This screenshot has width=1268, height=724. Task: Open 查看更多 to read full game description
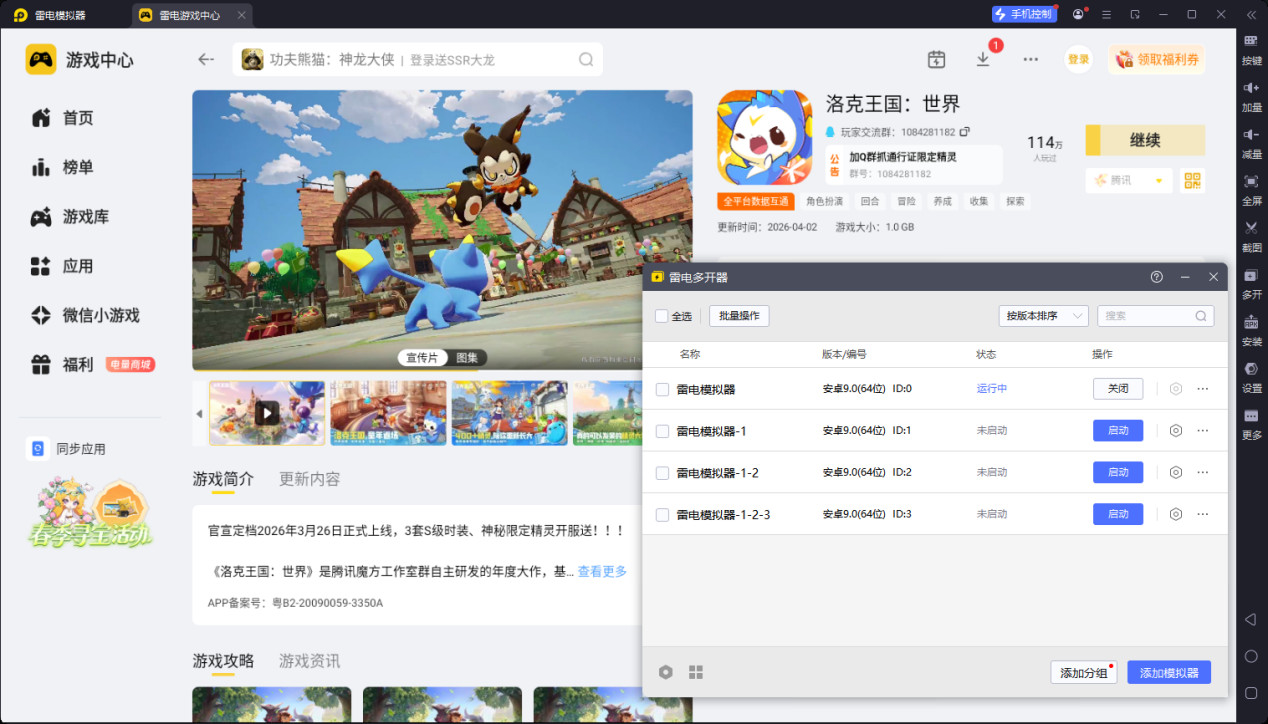pyautogui.click(x=602, y=570)
